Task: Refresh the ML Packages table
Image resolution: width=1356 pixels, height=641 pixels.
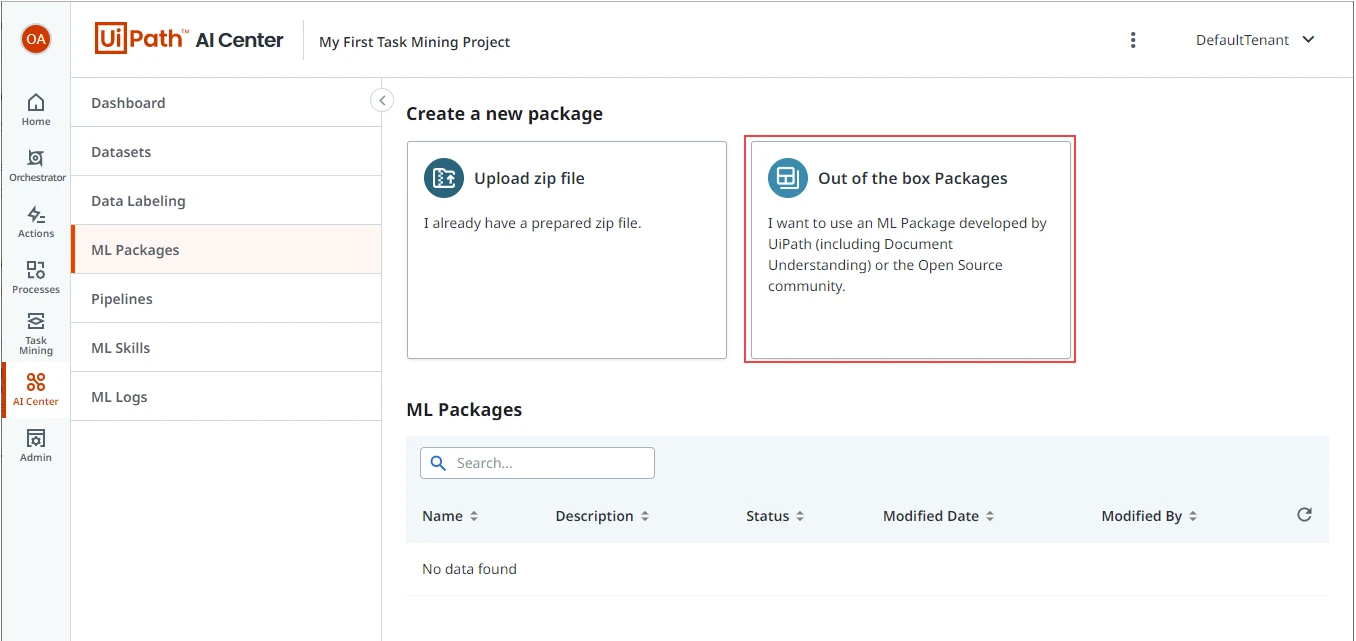Action: [x=1304, y=514]
